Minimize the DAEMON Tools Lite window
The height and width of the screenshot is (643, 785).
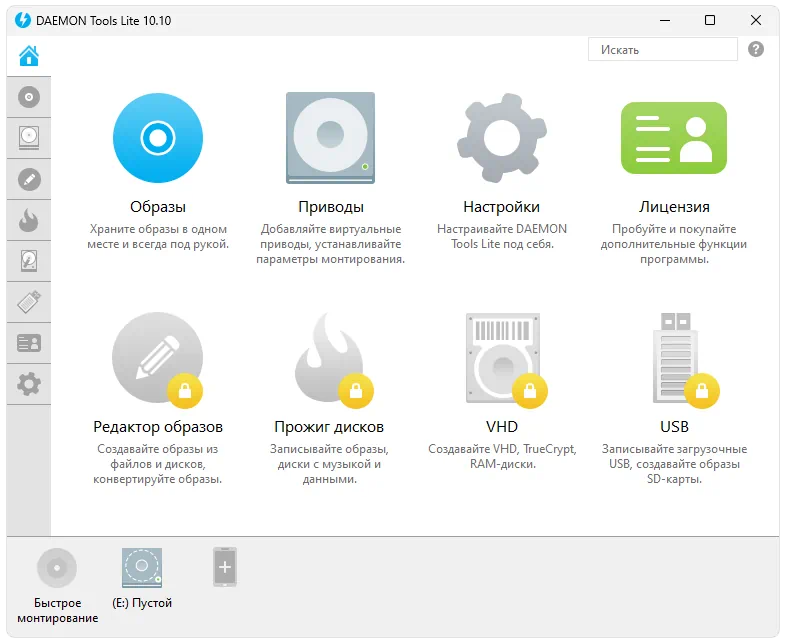pos(665,21)
